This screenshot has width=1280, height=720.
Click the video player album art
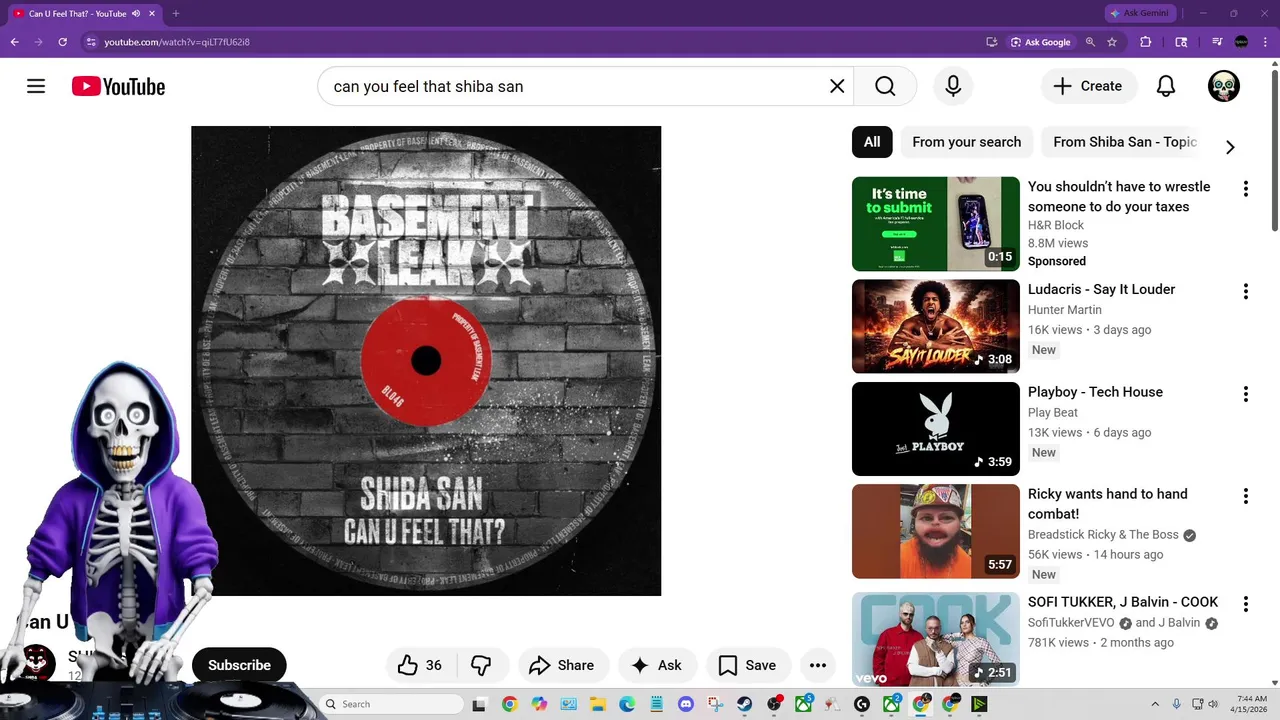click(426, 361)
